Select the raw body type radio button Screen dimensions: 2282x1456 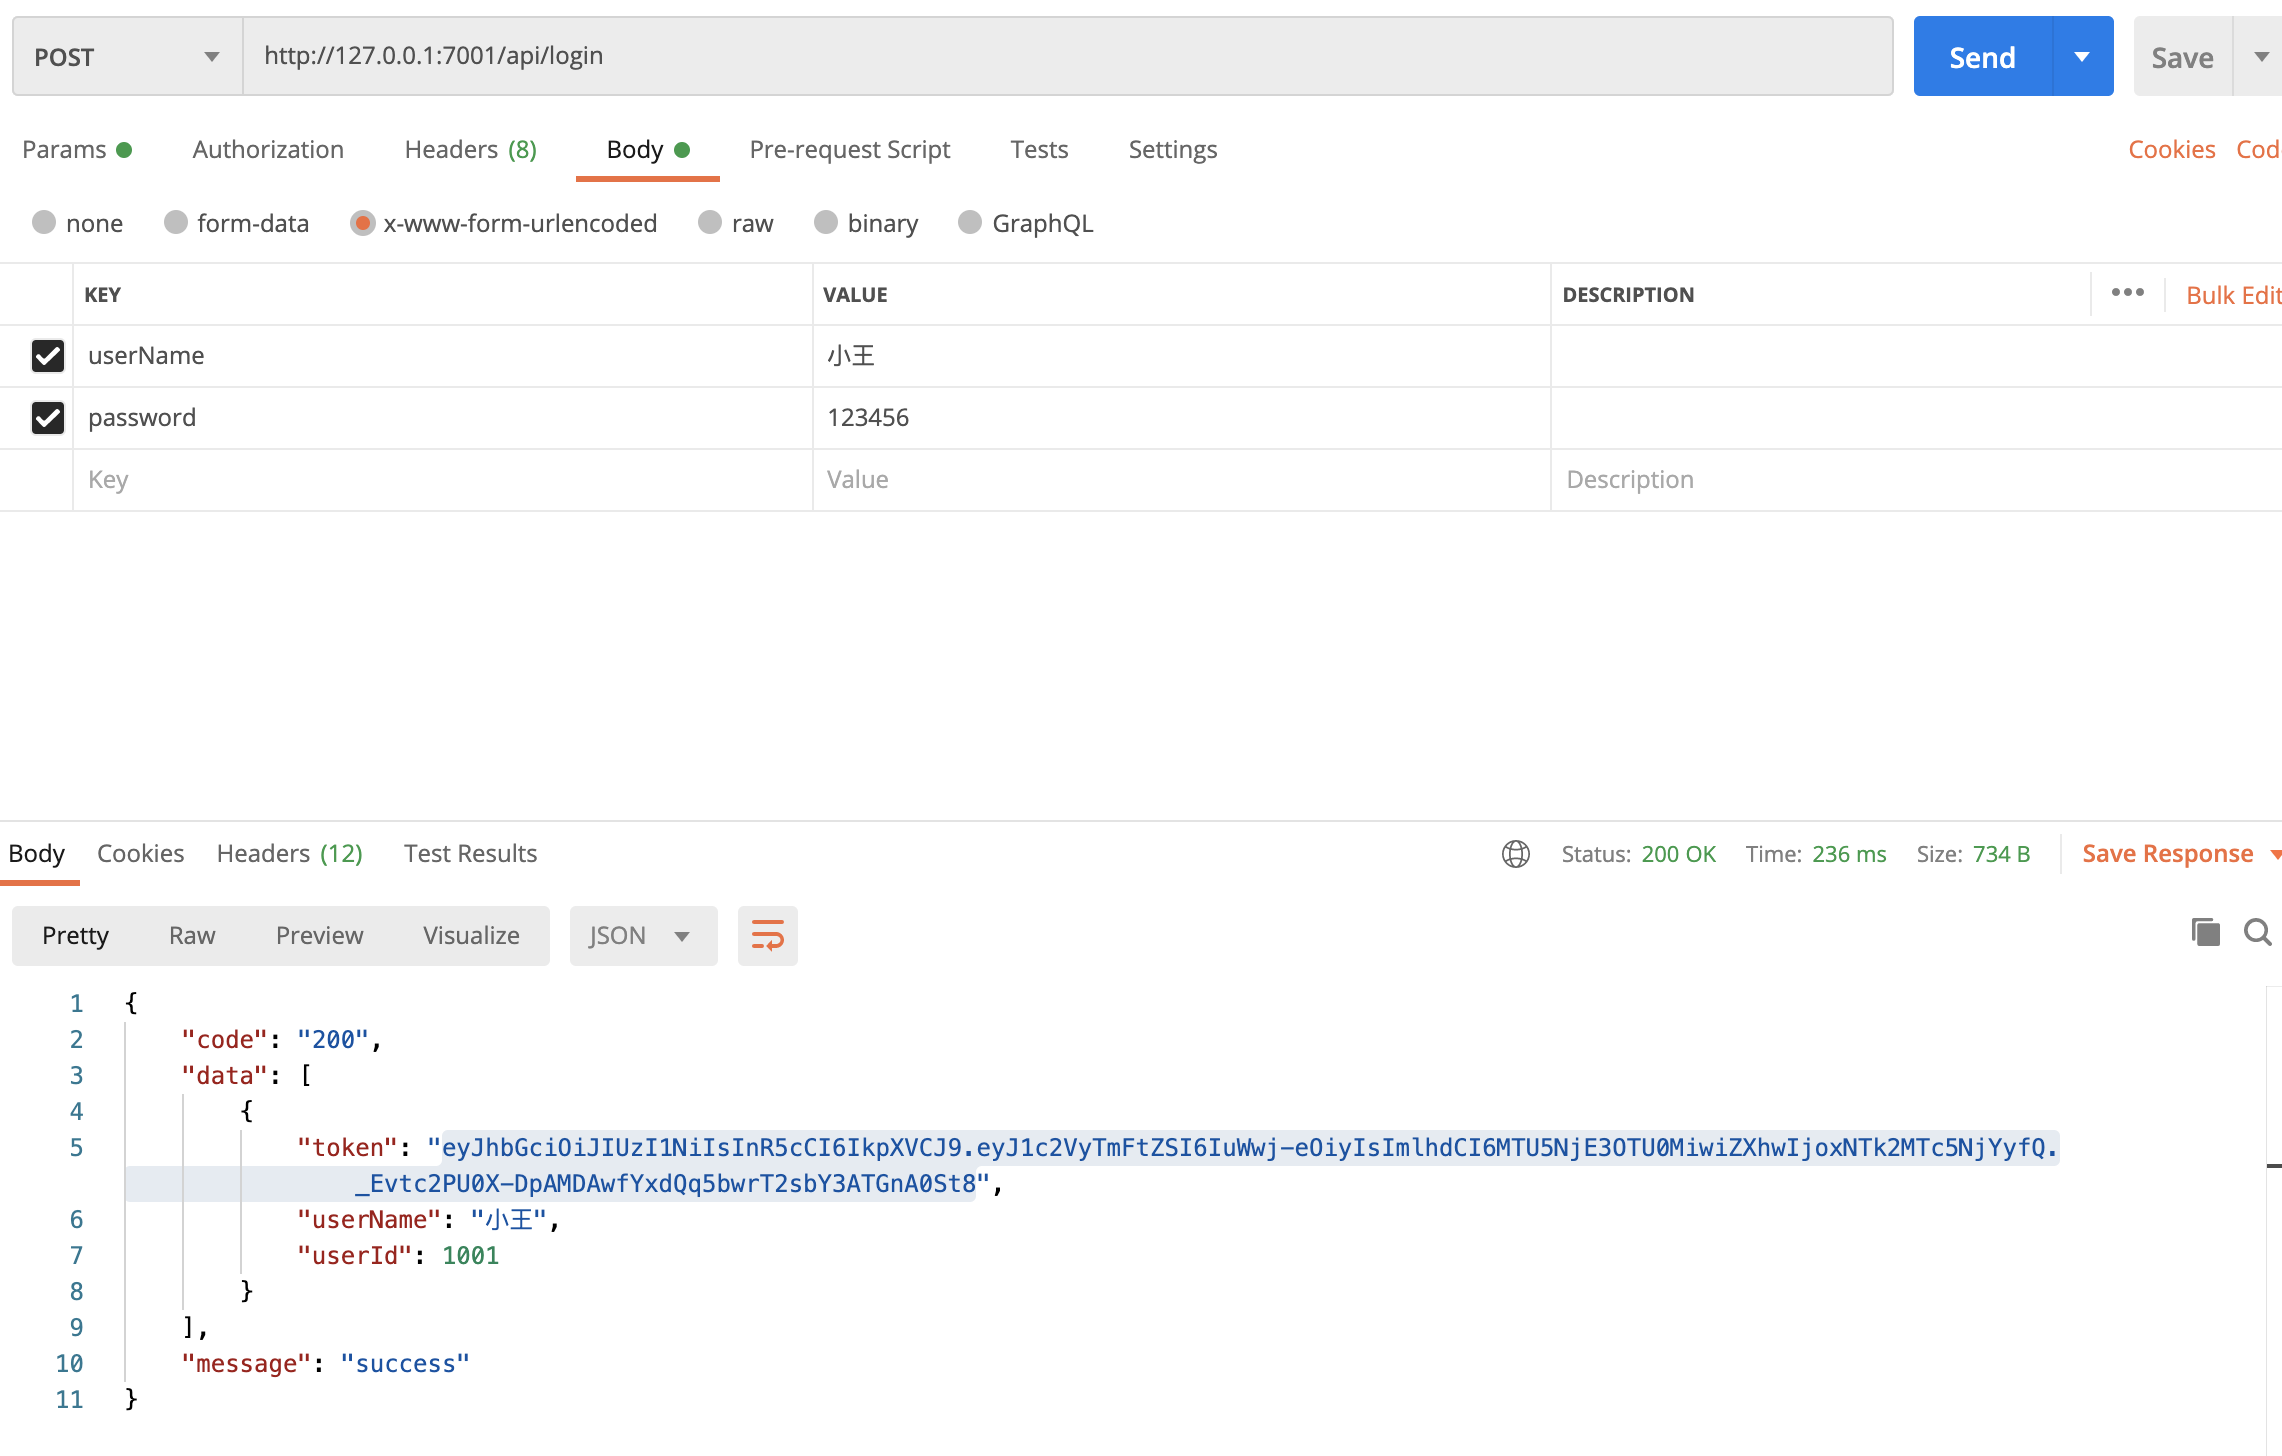710,223
